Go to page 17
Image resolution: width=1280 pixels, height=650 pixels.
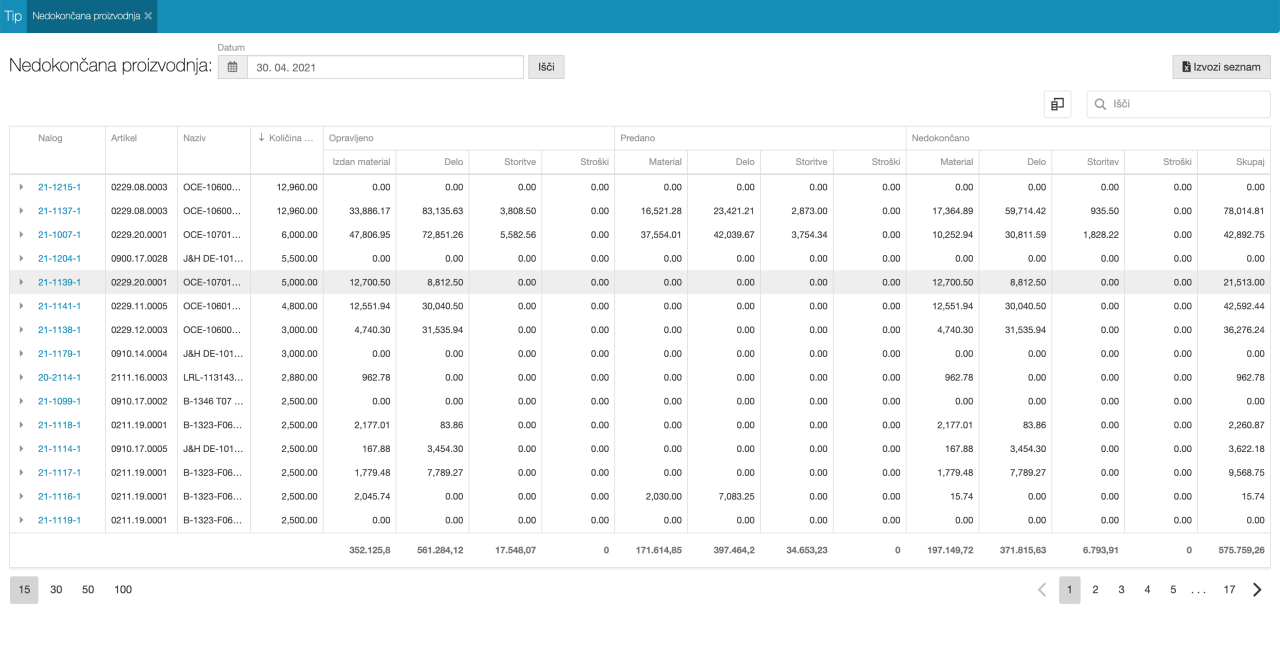[x=1229, y=590]
